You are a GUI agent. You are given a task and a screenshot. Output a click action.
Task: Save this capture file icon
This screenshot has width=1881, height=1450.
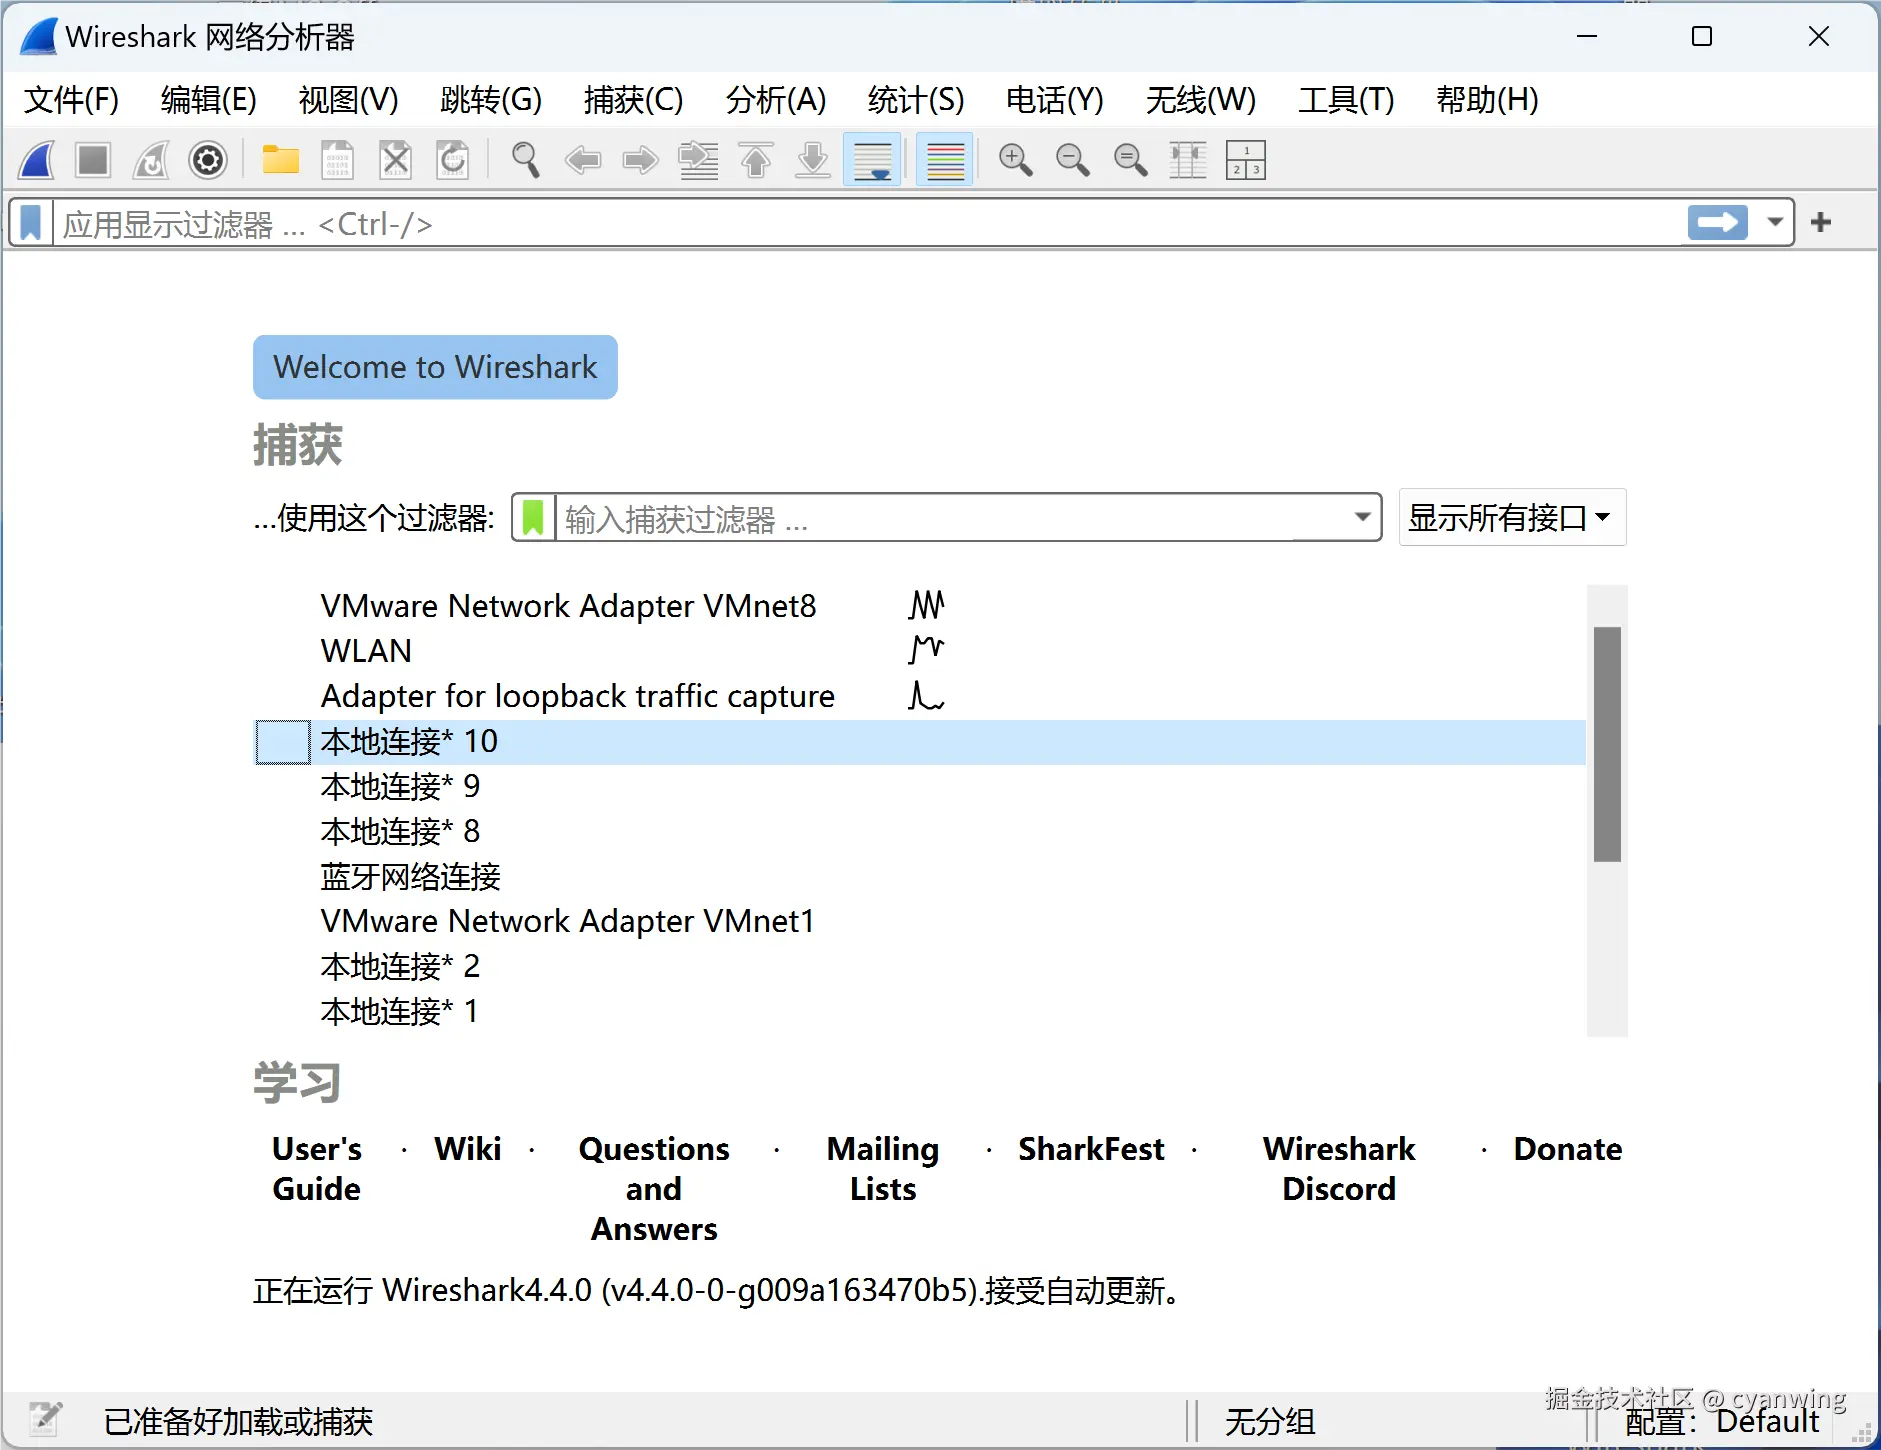[x=338, y=160]
